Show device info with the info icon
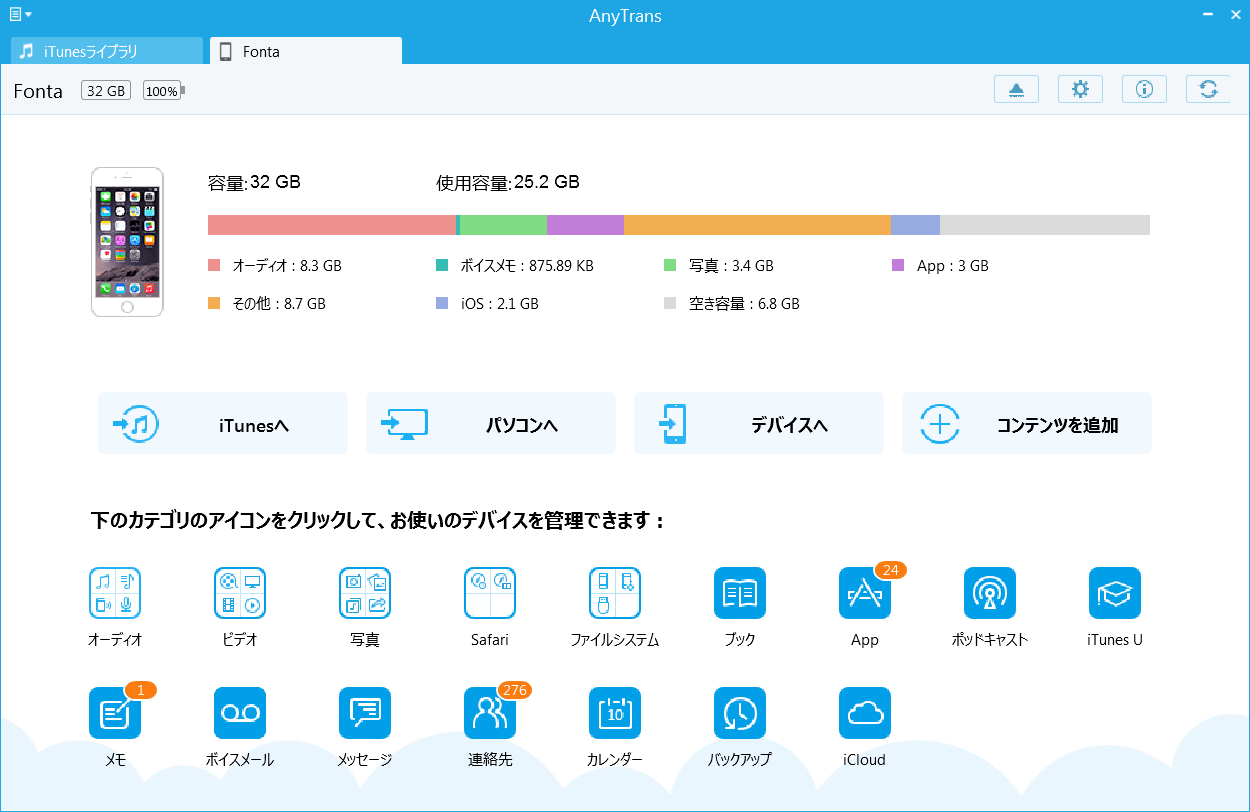This screenshot has width=1250, height=812. (1144, 89)
